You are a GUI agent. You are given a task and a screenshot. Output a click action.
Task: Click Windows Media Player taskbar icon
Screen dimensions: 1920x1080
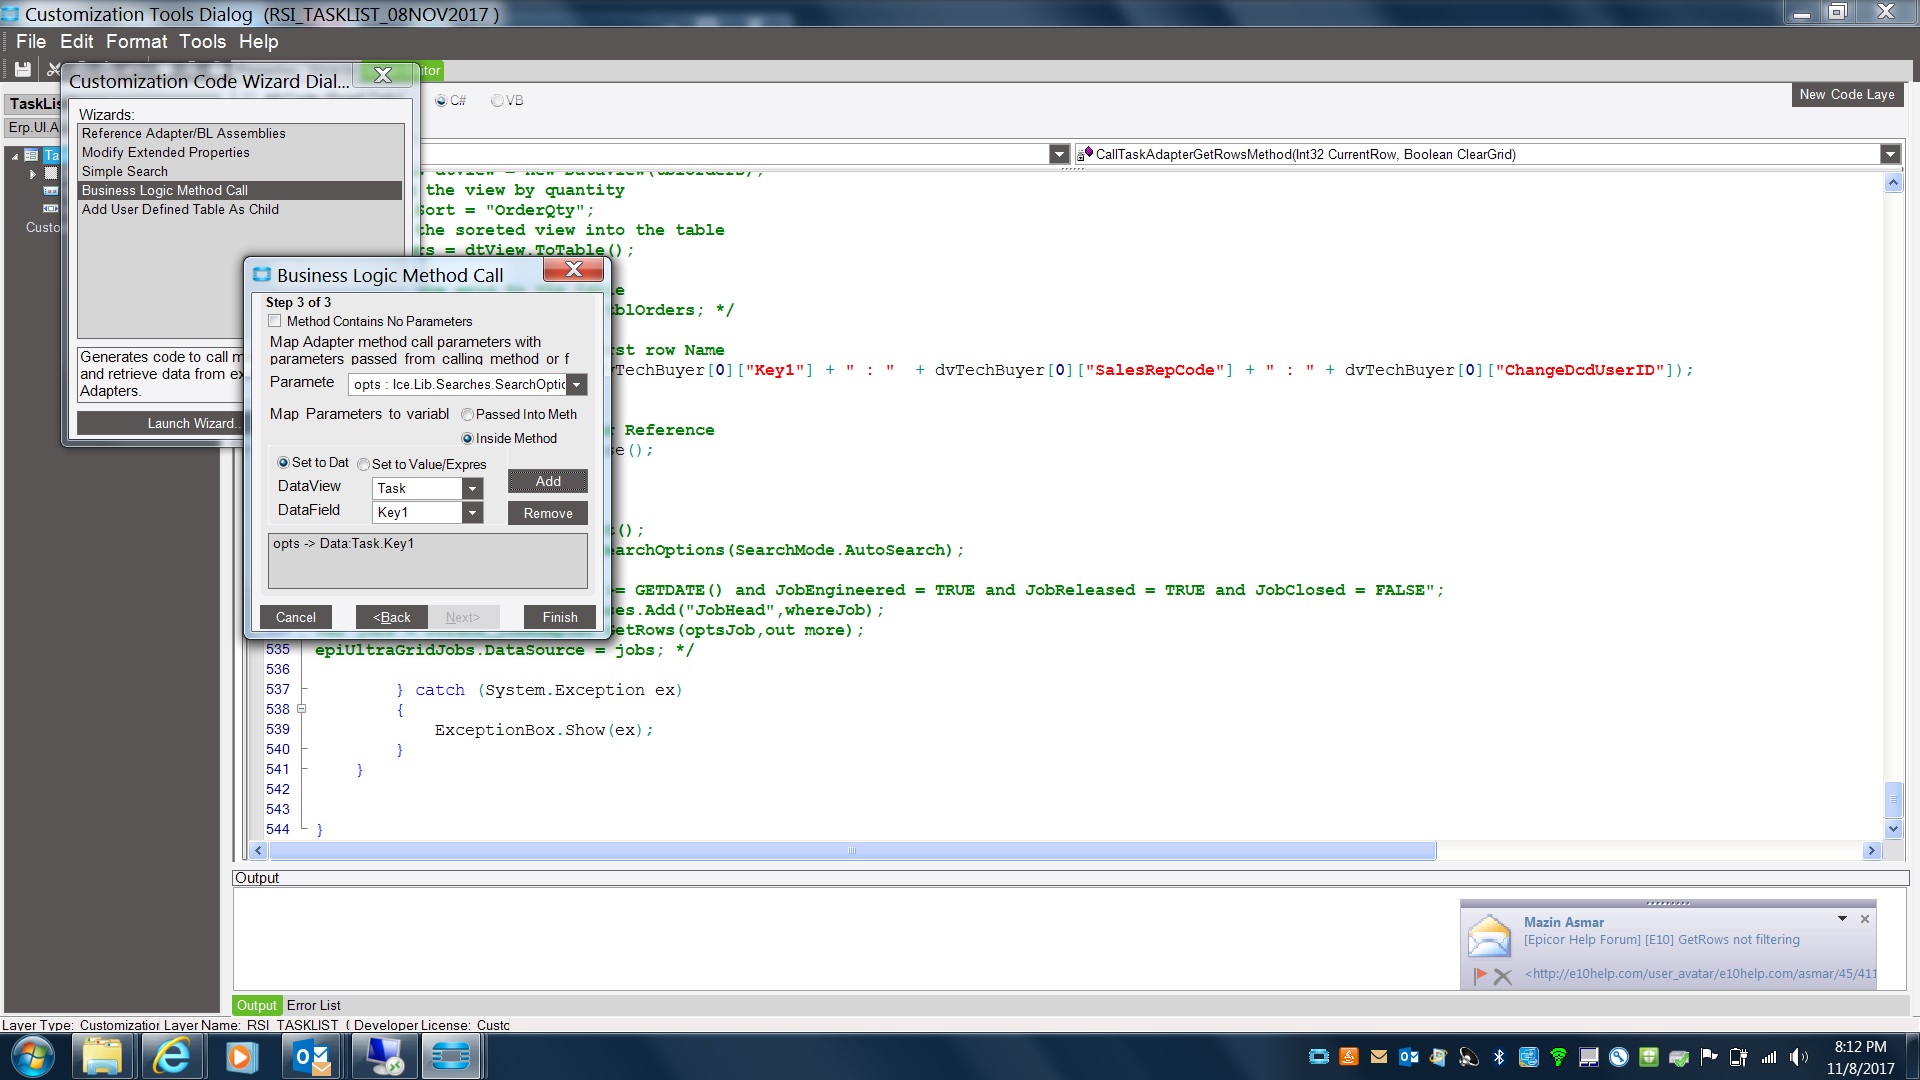tap(241, 1056)
